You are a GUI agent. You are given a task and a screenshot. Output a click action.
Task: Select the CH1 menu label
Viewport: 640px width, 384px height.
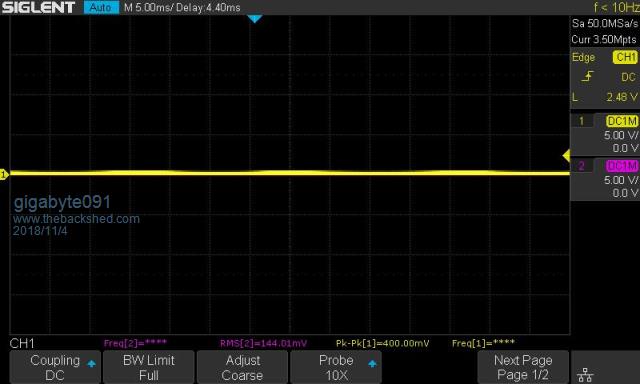pos(22,343)
